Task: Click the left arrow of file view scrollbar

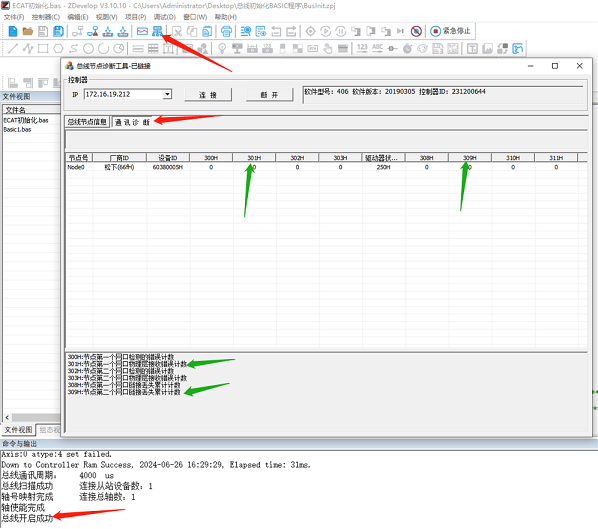Action: [7, 418]
